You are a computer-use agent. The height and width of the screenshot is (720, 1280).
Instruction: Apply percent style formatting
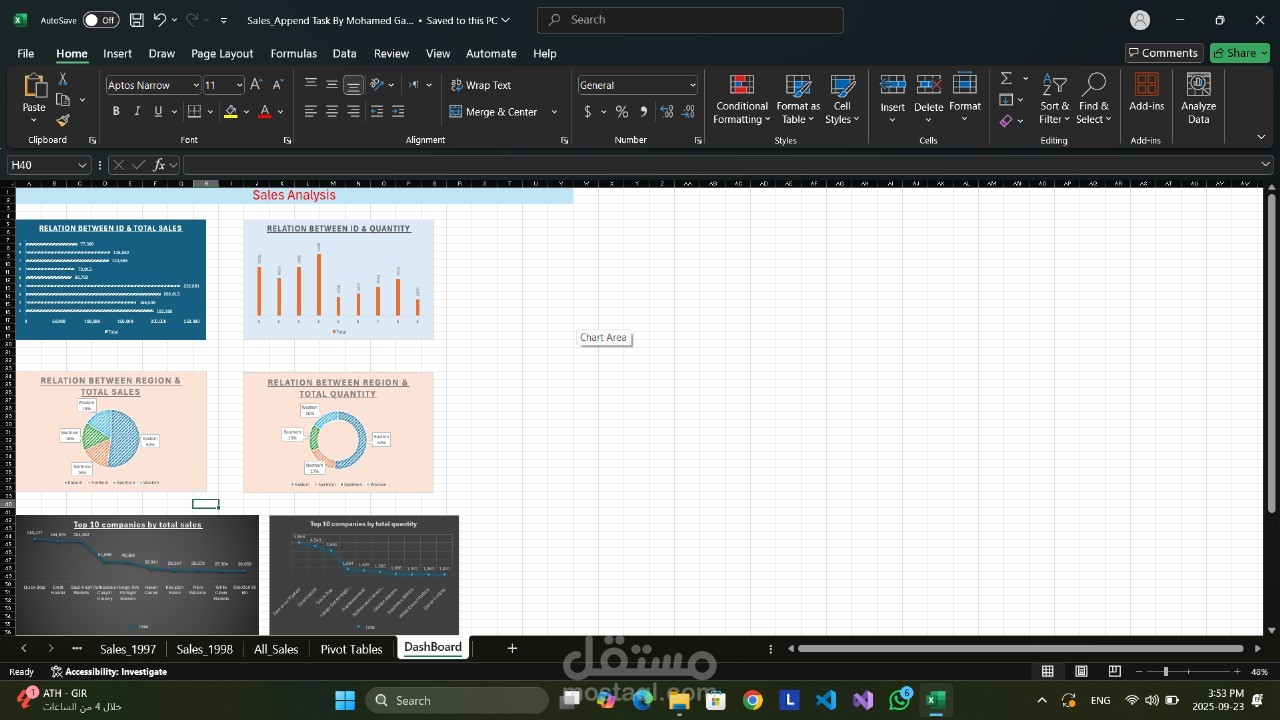[622, 112]
